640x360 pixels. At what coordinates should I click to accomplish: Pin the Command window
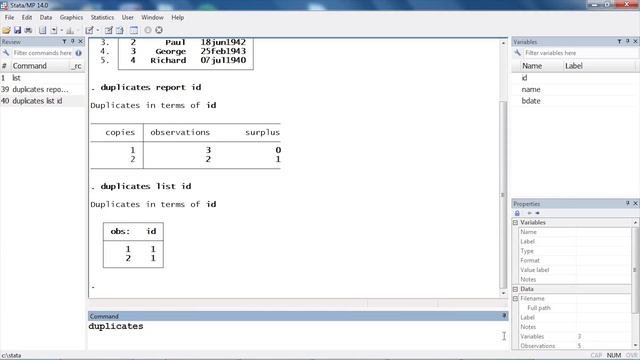(504, 316)
